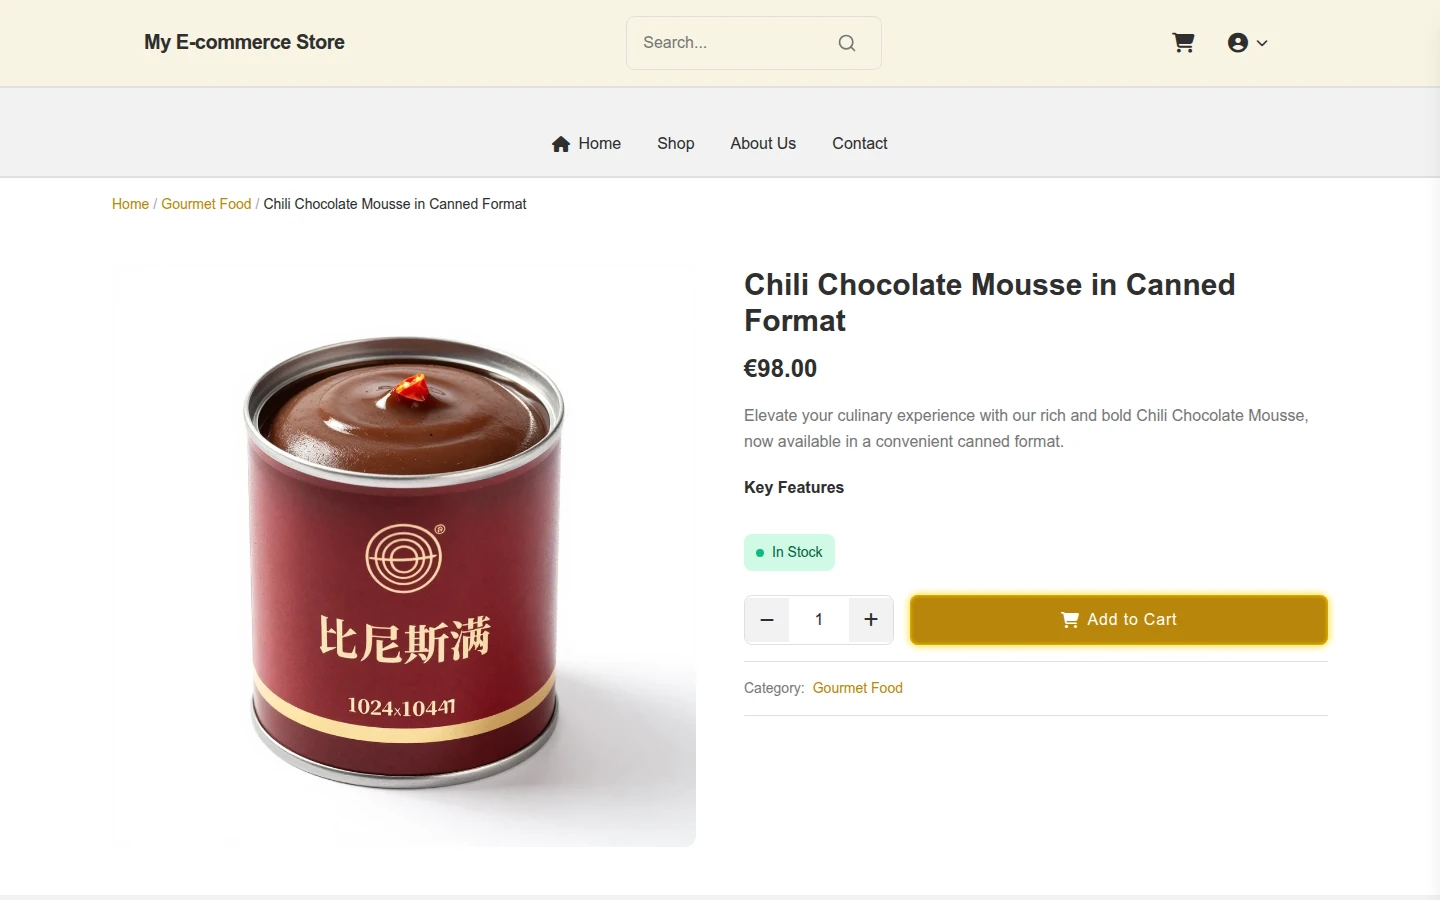Image resolution: width=1440 pixels, height=900 pixels.
Task: Add the mousse to cart
Action: coord(1119,620)
